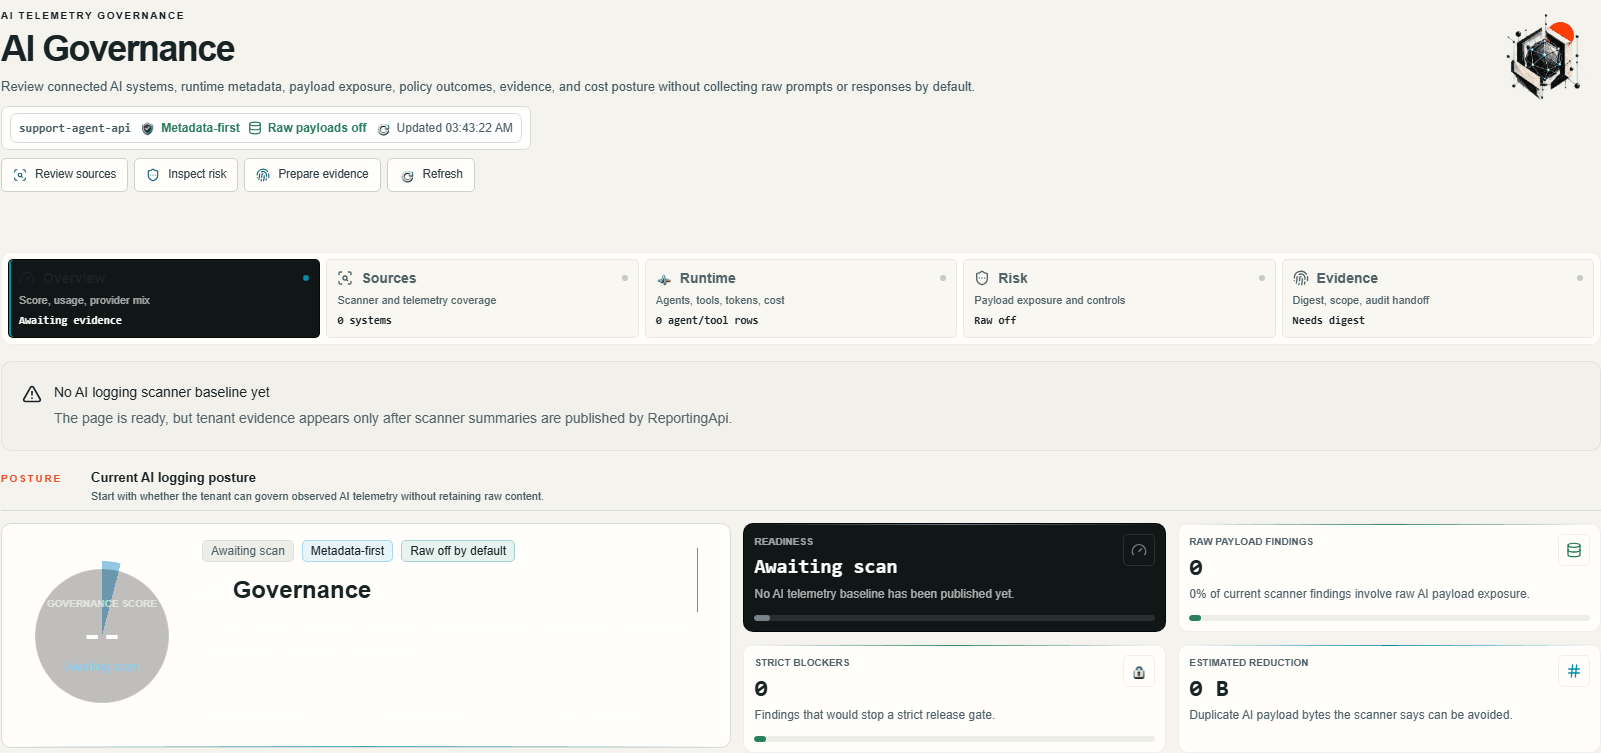
Task: Click the Metadata-first status text in header
Action: tap(200, 128)
